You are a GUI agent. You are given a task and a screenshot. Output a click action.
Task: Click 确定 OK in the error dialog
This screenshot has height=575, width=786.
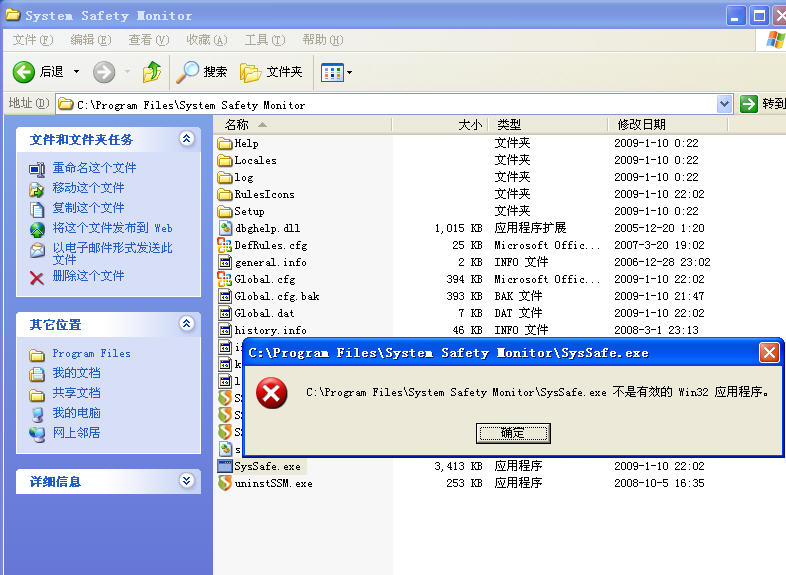tap(513, 433)
